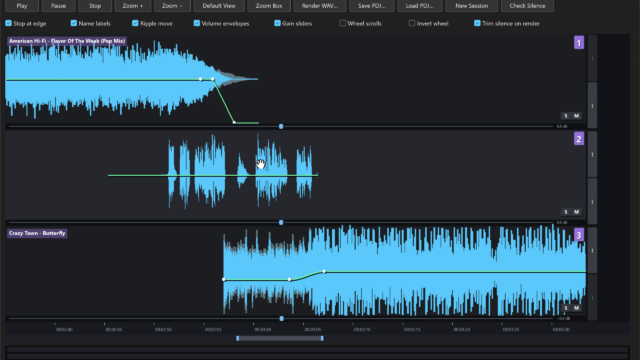Select the envelope point where track 3's volume ramp ends
Image resolution: width=640 pixels, height=360 pixels.
[324, 271]
